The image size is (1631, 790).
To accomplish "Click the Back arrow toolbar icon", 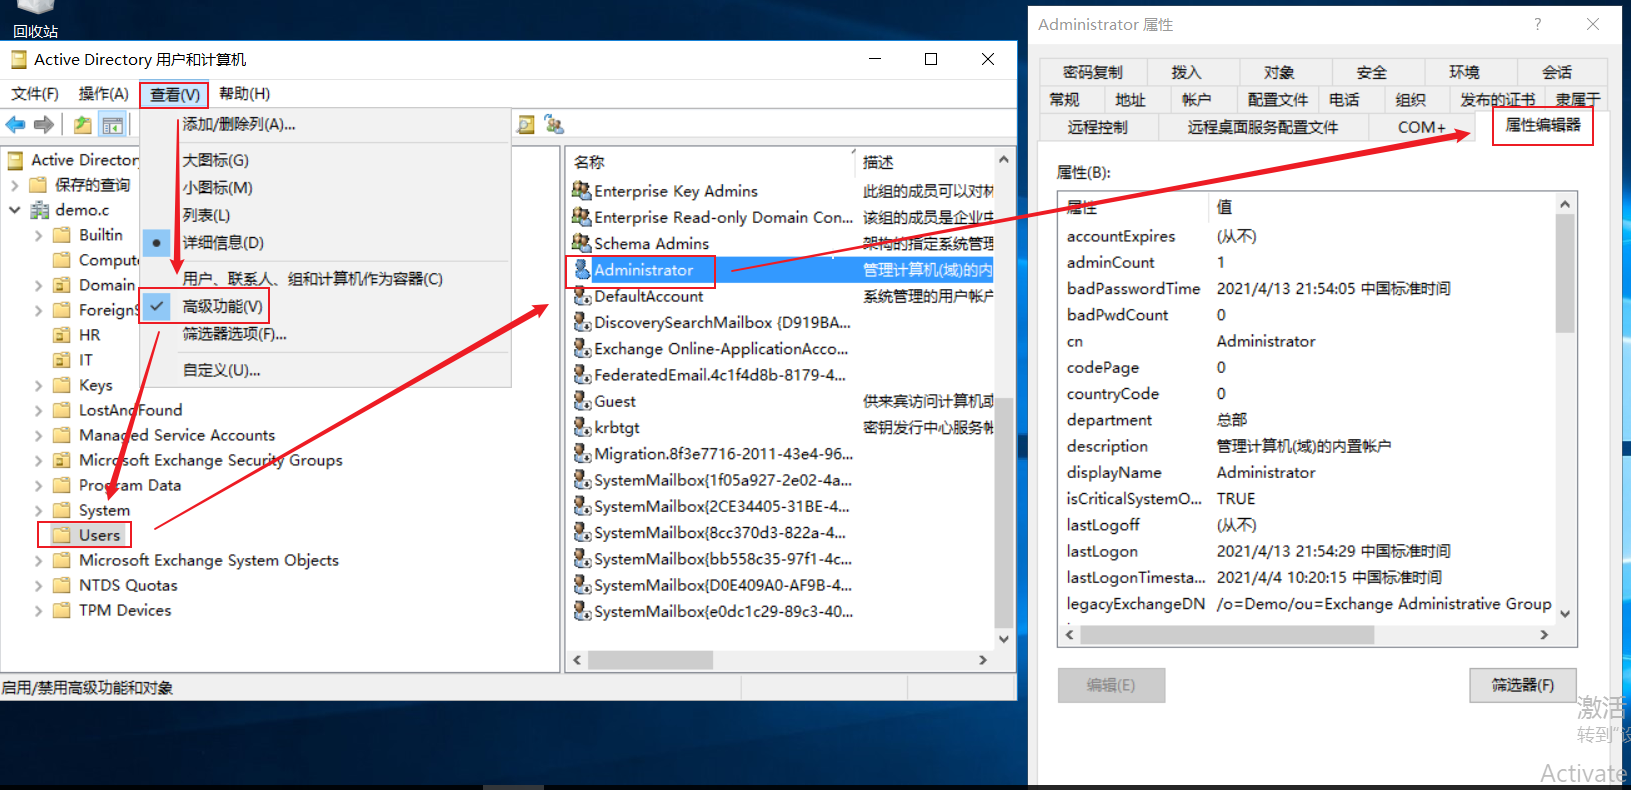I will tap(16, 125).
